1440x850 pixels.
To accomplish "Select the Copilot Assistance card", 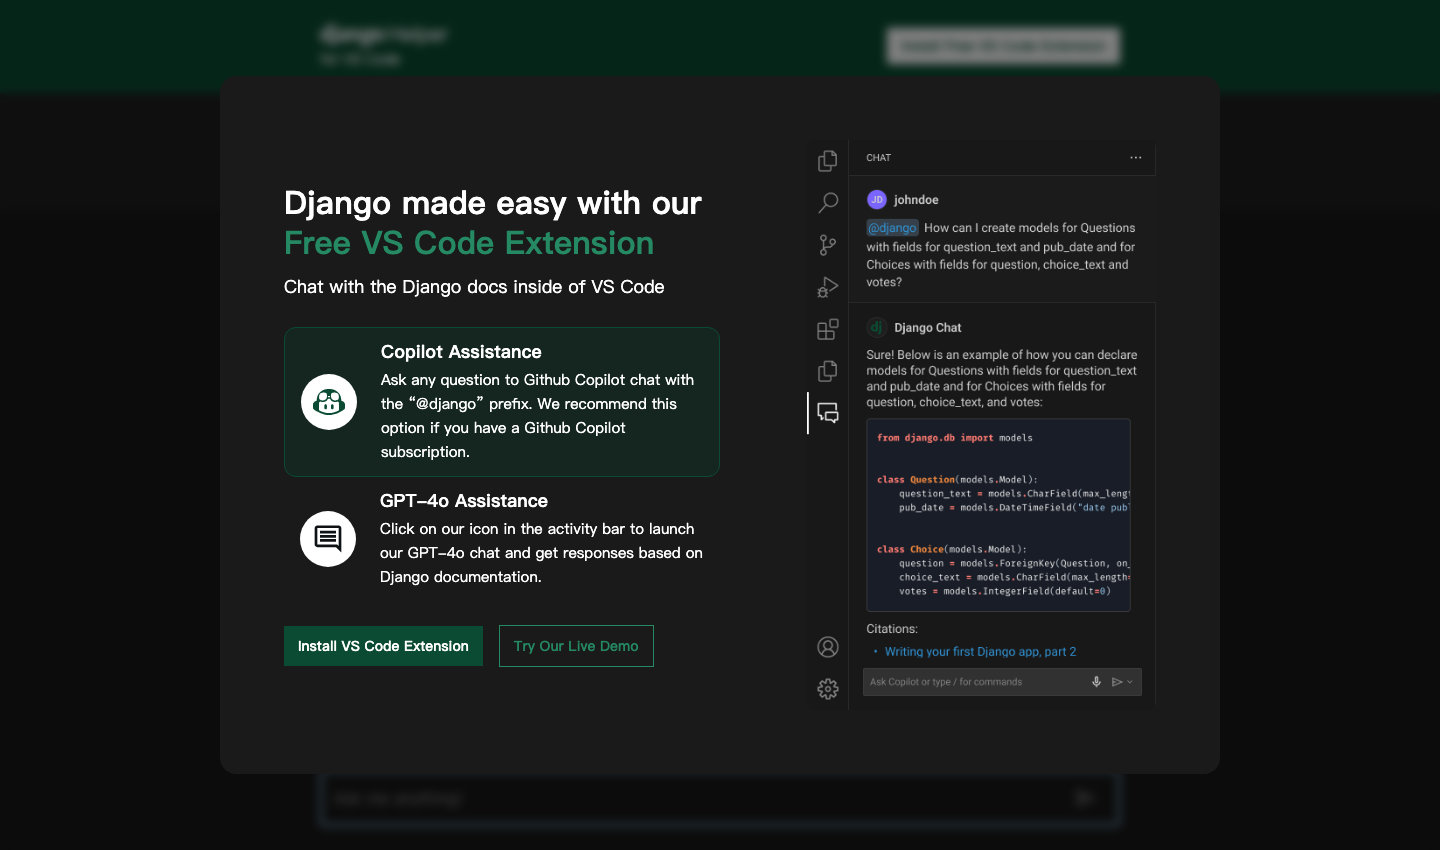I will (502, 402).
